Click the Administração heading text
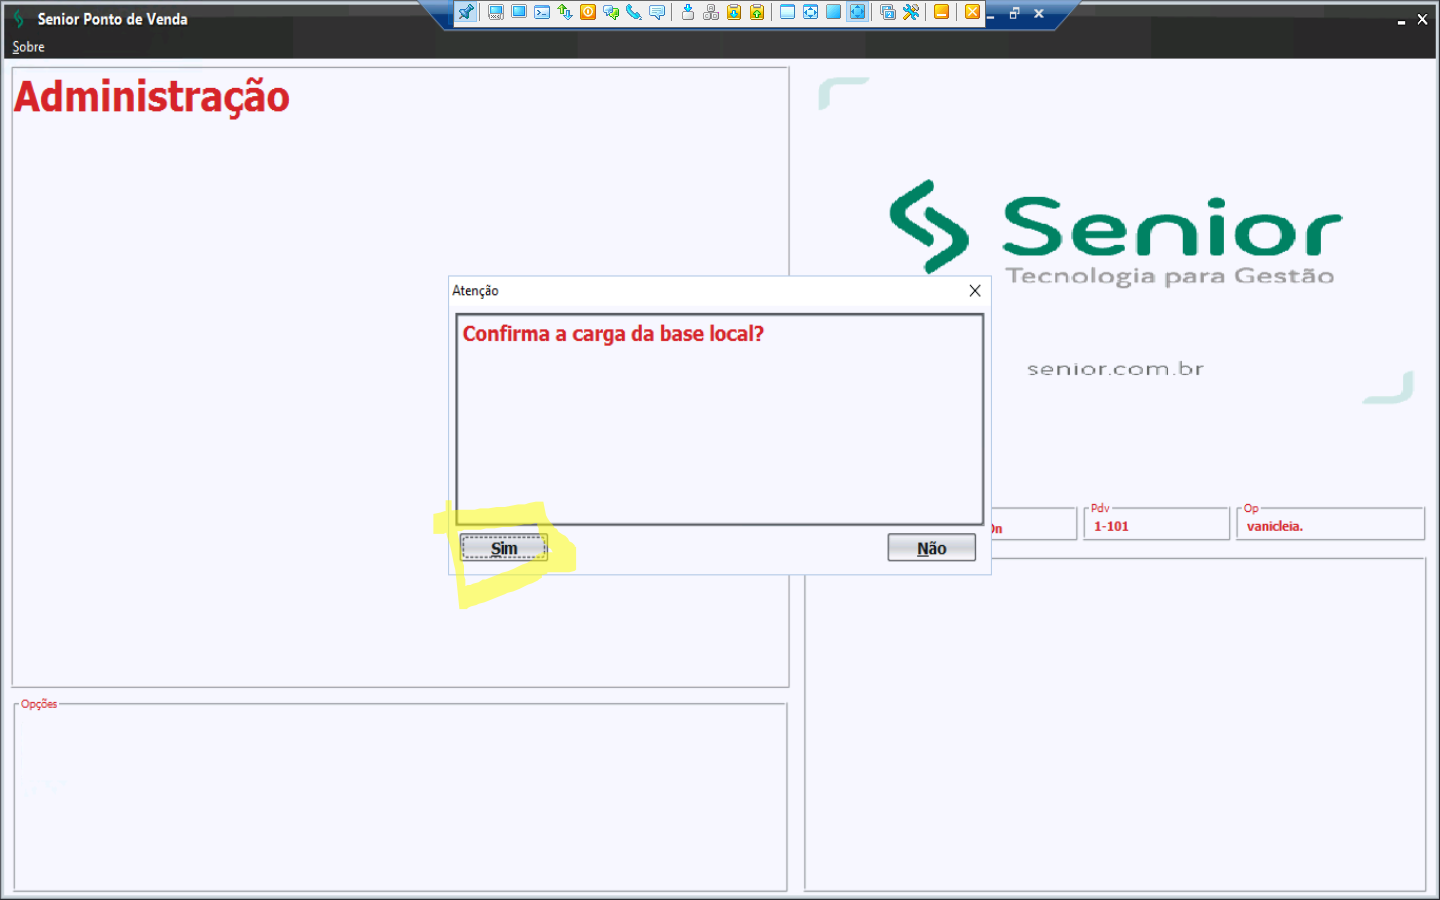Image resolution: width=1440 pixels, height=900 pixels. pyautogui.click(x=152, y=97)
